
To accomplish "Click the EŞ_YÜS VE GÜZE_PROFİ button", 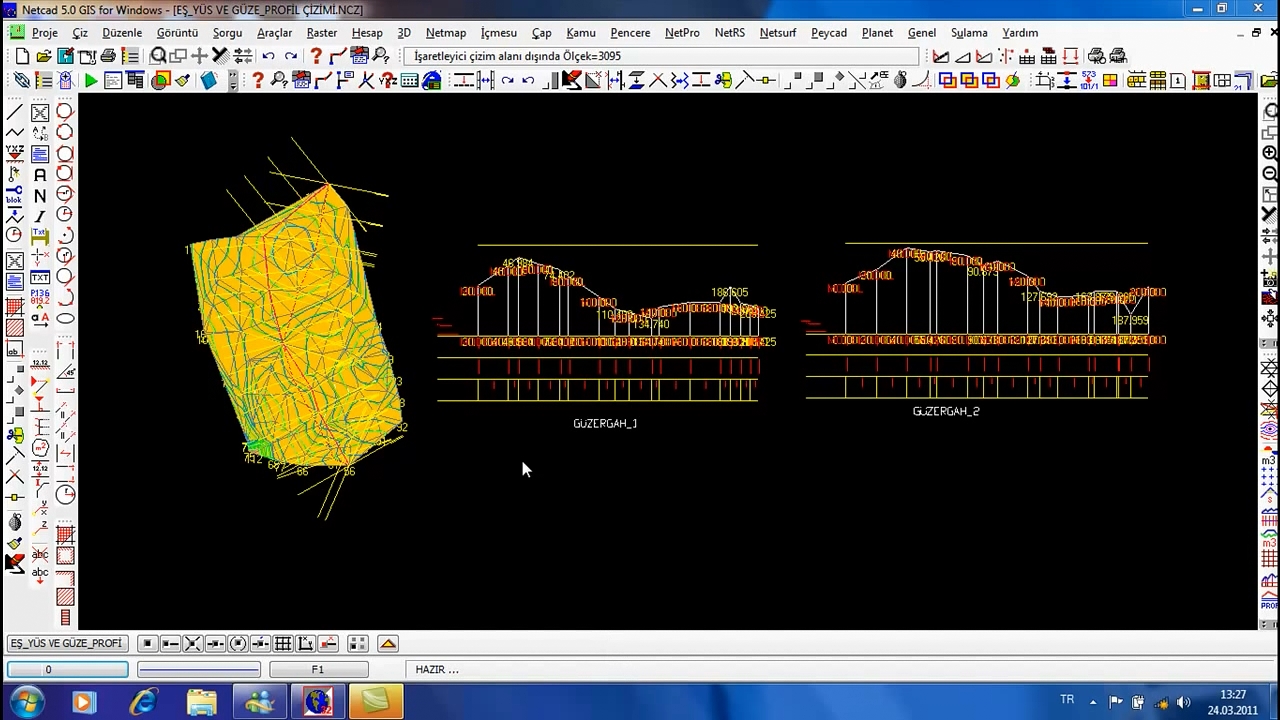I will click(x=66, y=644).
